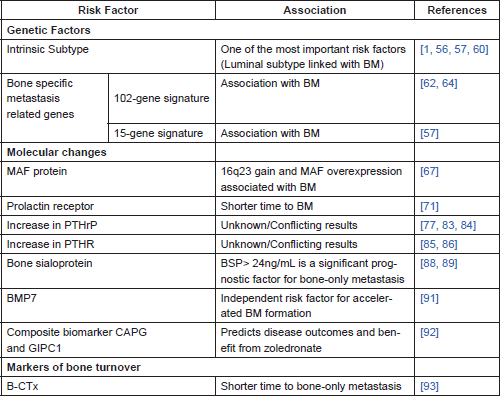Open the Intrinsic Subtype reference link [1, 56, 57, 60]
The image size is (500, 396).
click(454, 49)
